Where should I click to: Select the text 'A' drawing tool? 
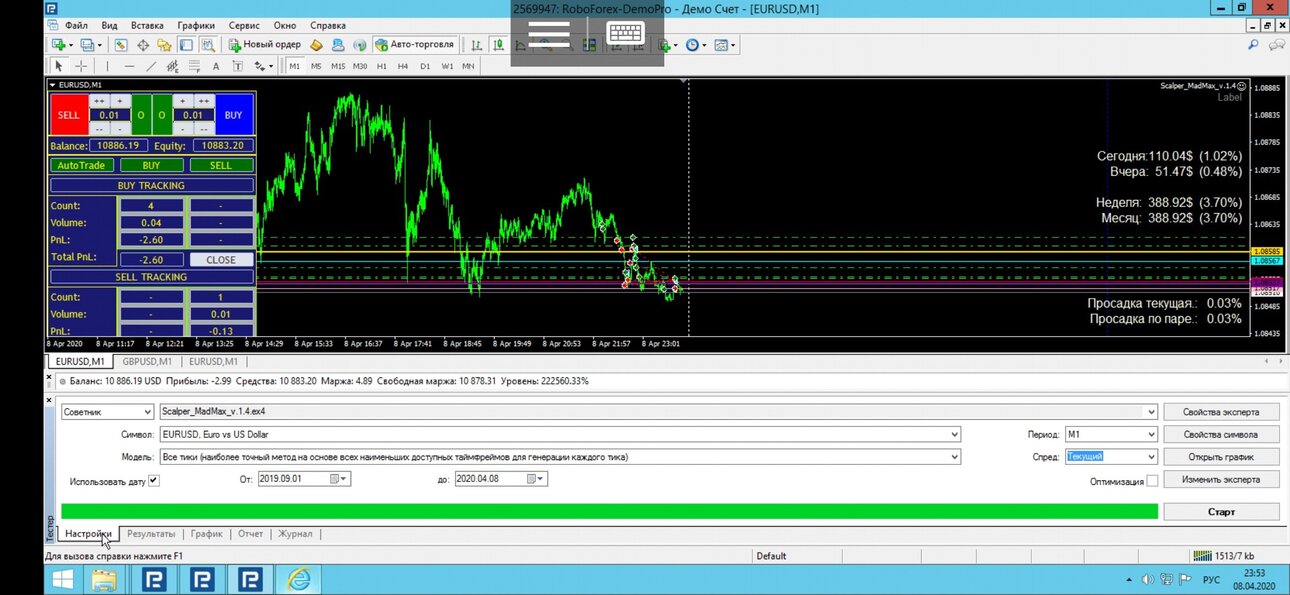coord(216,66)
